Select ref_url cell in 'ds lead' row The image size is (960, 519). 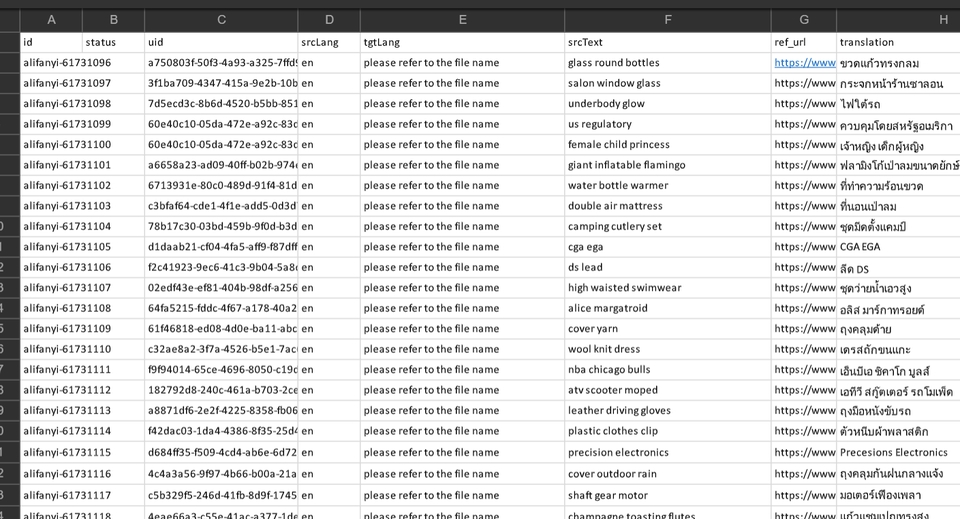pyautogui.click(x=804, y=267)
